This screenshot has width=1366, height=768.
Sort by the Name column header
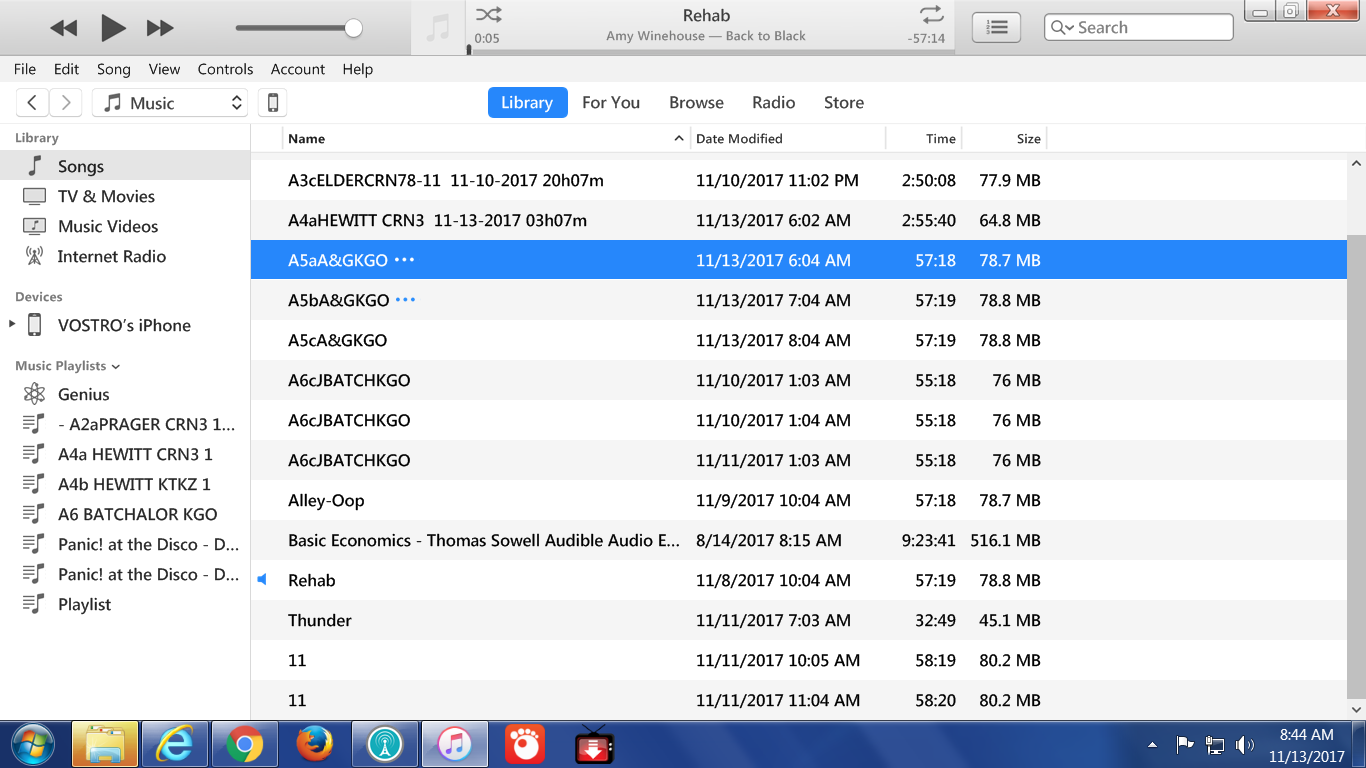[x=486, y=138]
